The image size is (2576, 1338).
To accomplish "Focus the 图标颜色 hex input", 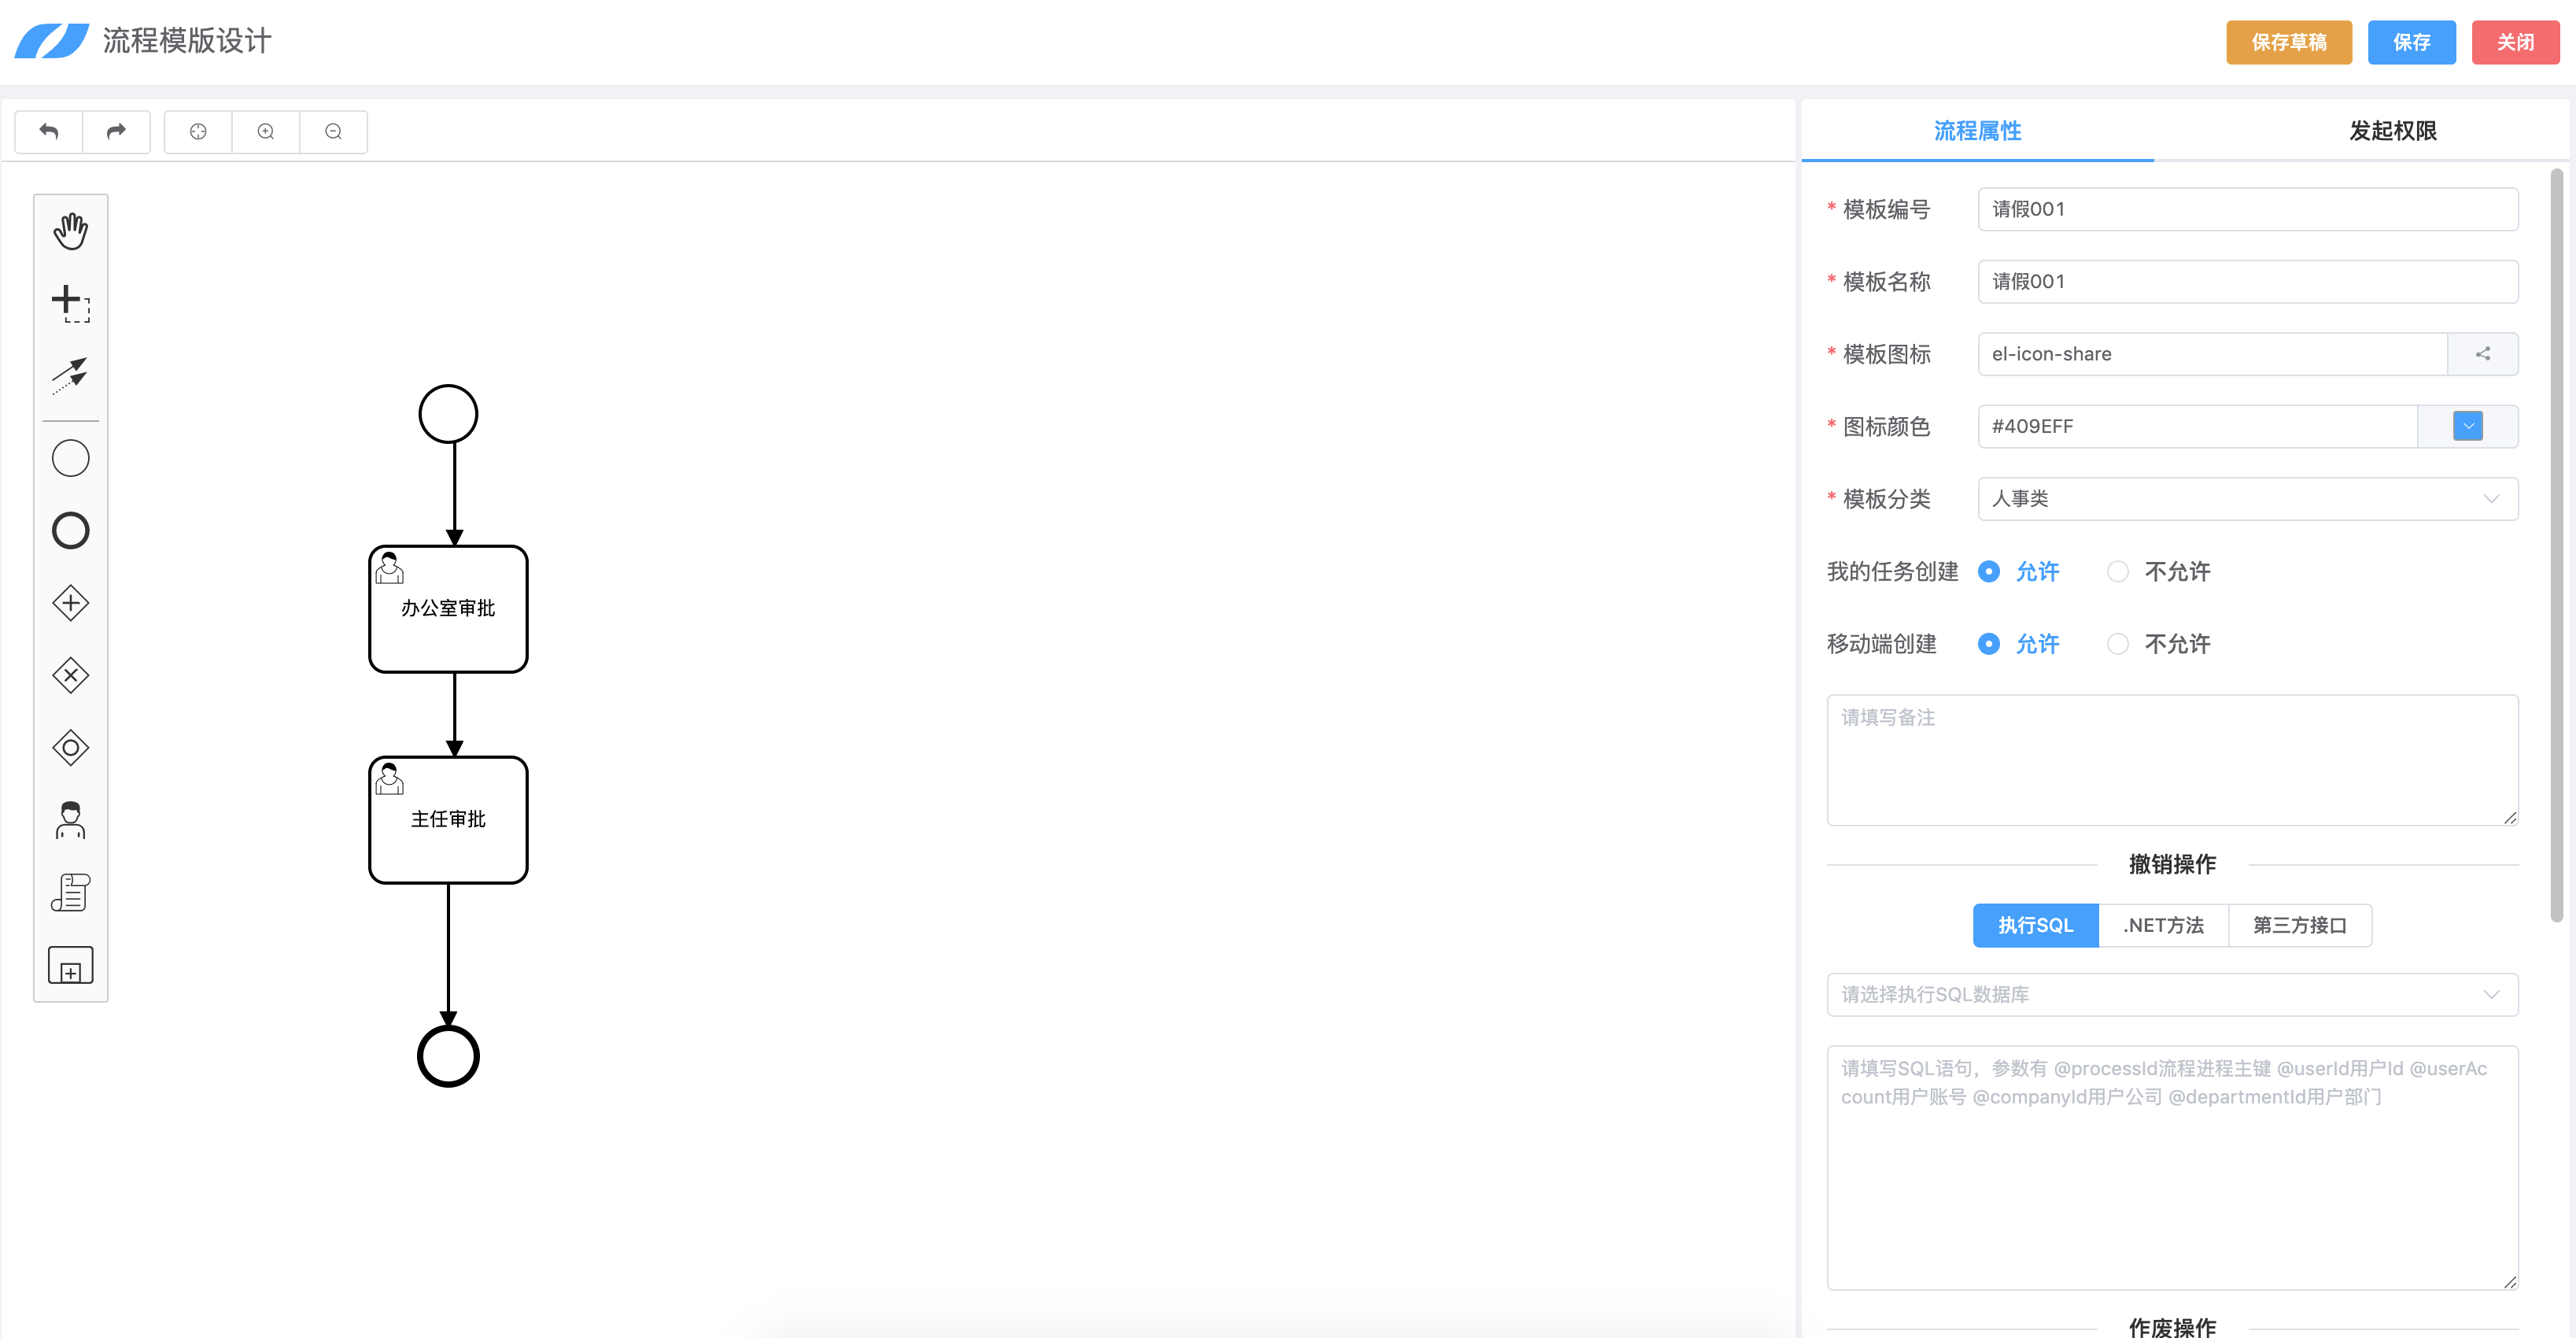I will point(2197,426).
